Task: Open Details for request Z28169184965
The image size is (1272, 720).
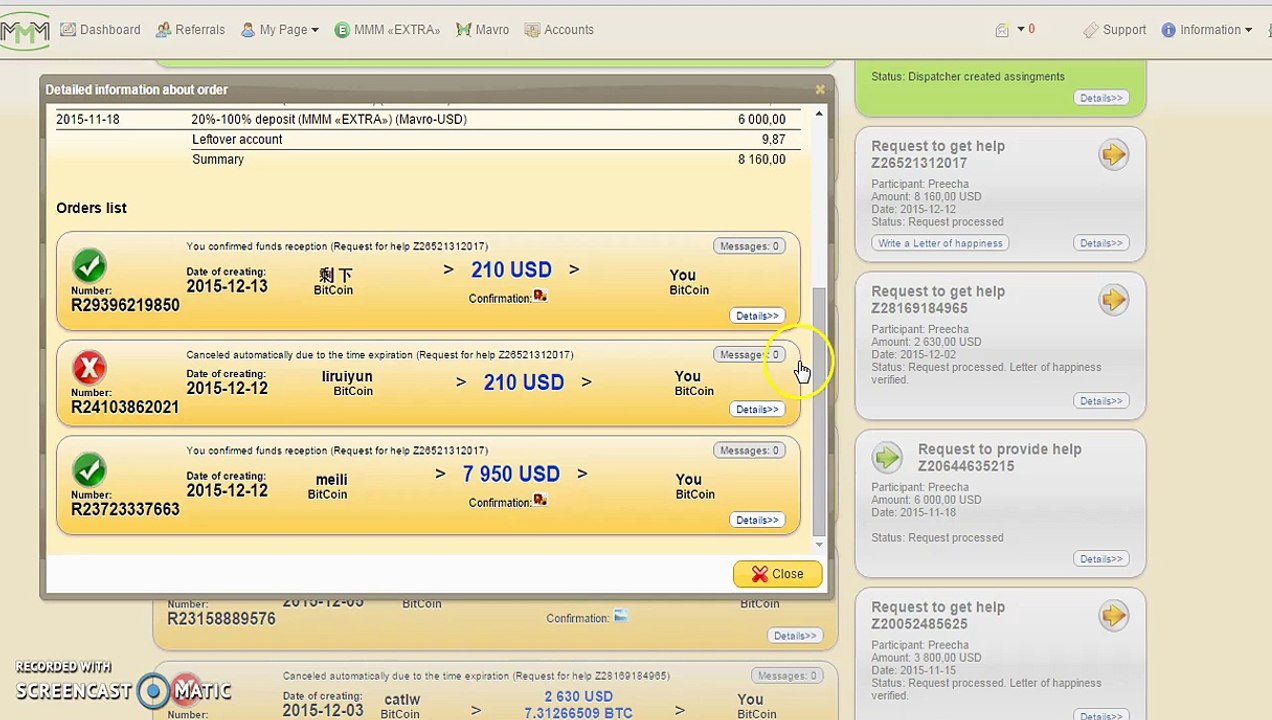Action: click(x=1101, y=401)
